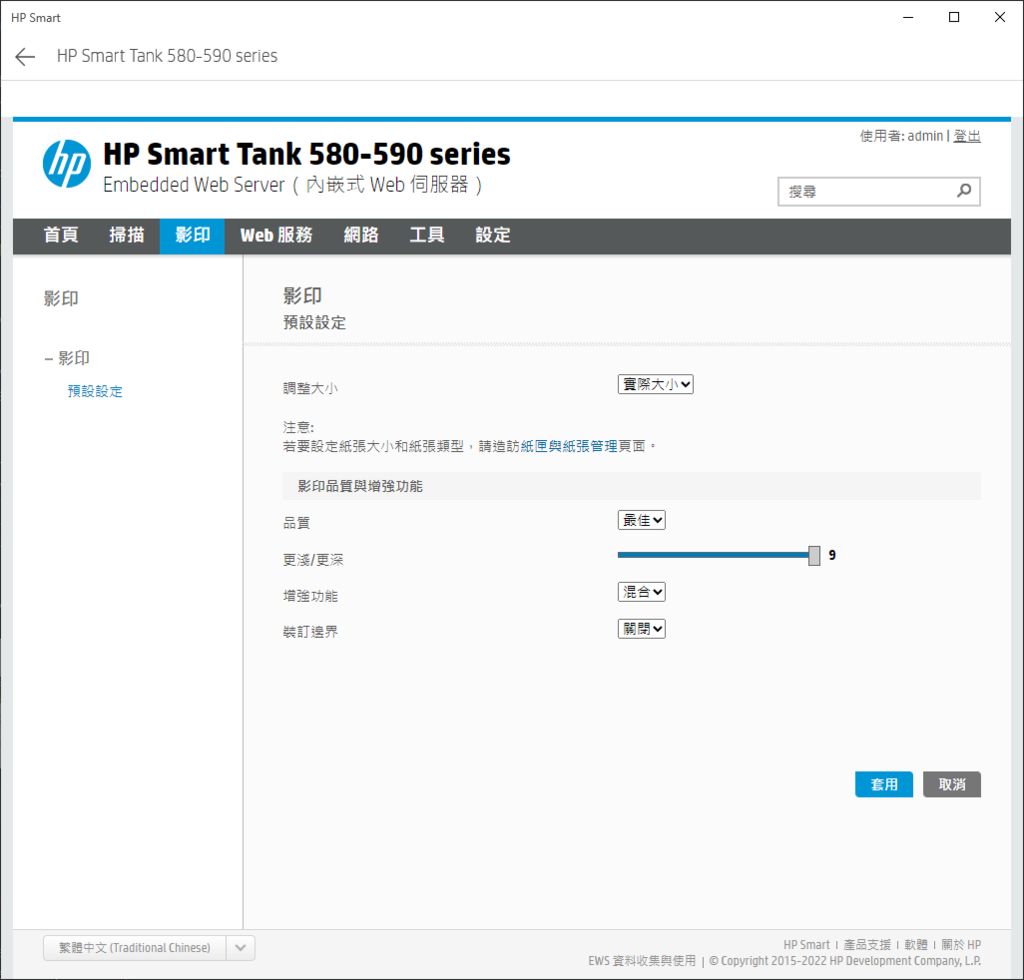Collapse the 影印 sidebar section
This screenshot has height=980, width=1024.
click(x=48, y=358)
